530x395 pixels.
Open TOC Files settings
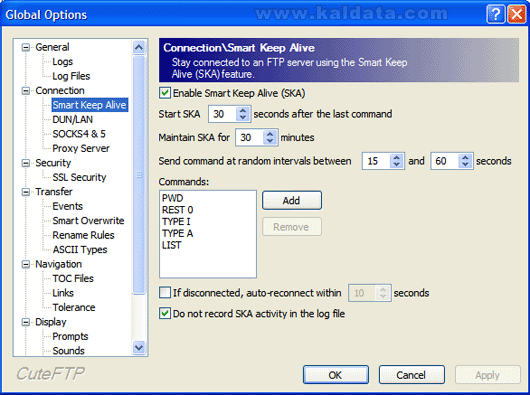(73, 278)
